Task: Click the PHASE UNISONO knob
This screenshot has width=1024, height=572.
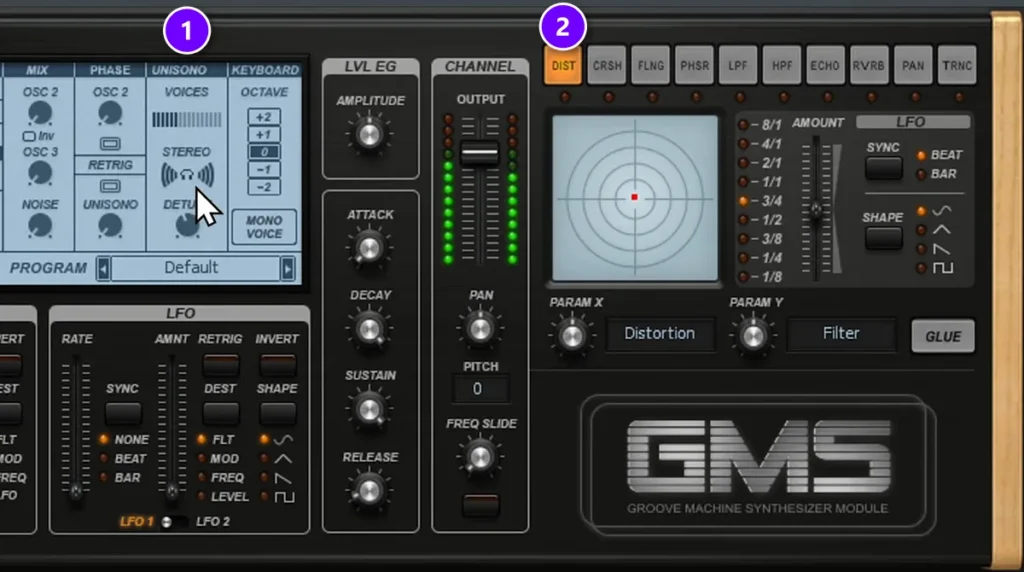Action: pyautogui.click(x=110, y=226)
